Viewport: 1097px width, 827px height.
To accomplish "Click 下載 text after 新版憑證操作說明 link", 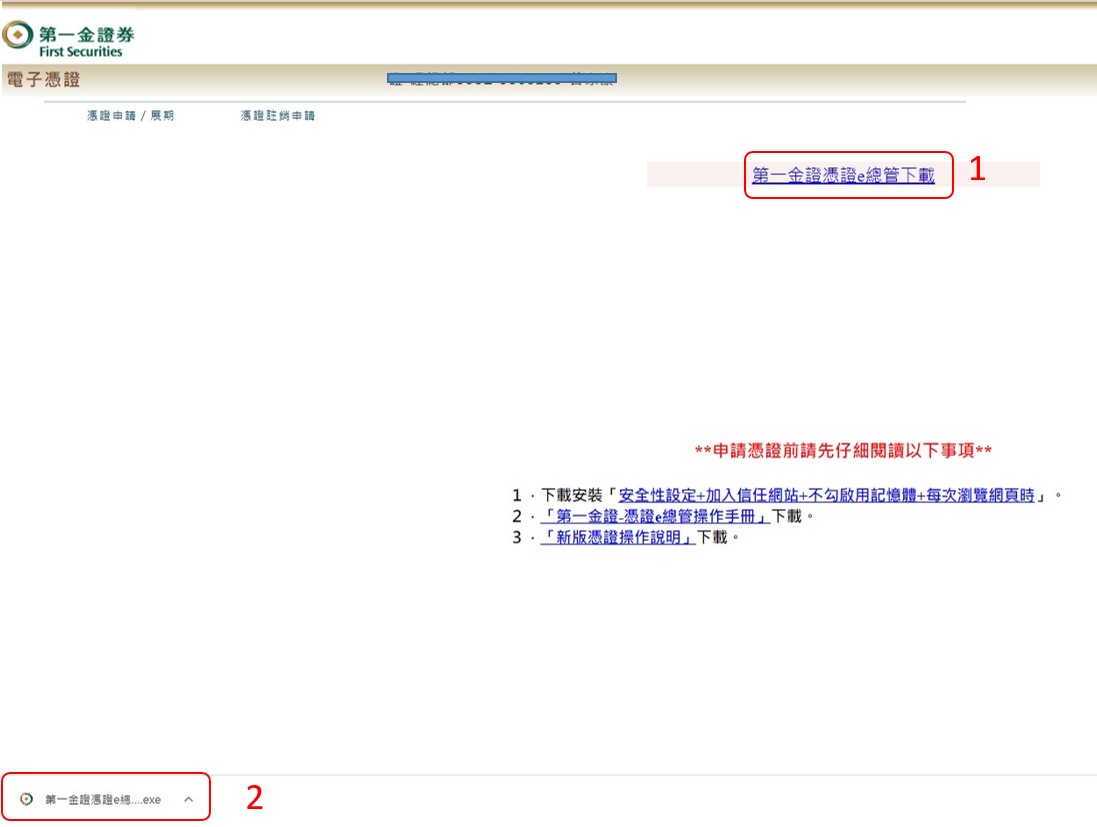I will pyautogui.click(x=713, y=537).
